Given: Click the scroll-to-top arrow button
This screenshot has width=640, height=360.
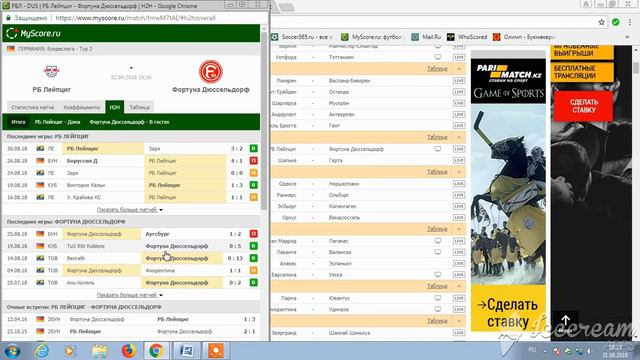Looking at the screenshot, I should point(565,321).
